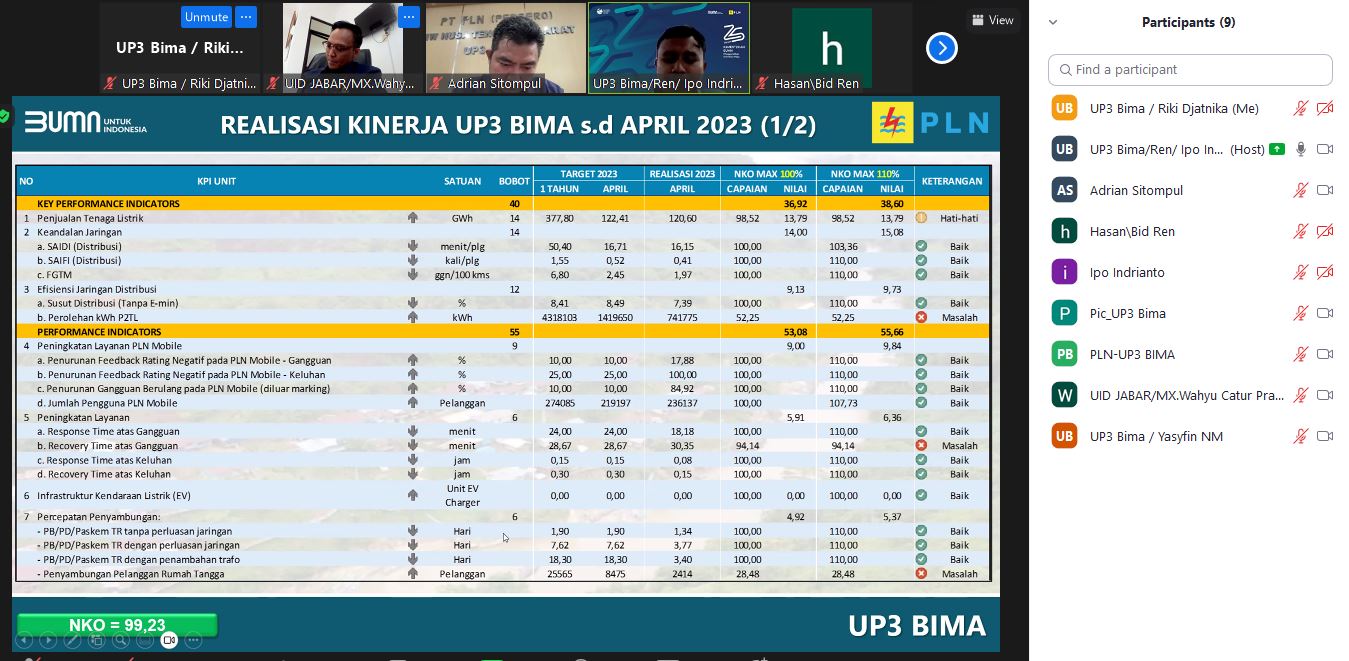Select 'Jumlah Pengguna PLN Mobile' row label
This screenshot has height=661, width=1349.
tap(107, 403)
